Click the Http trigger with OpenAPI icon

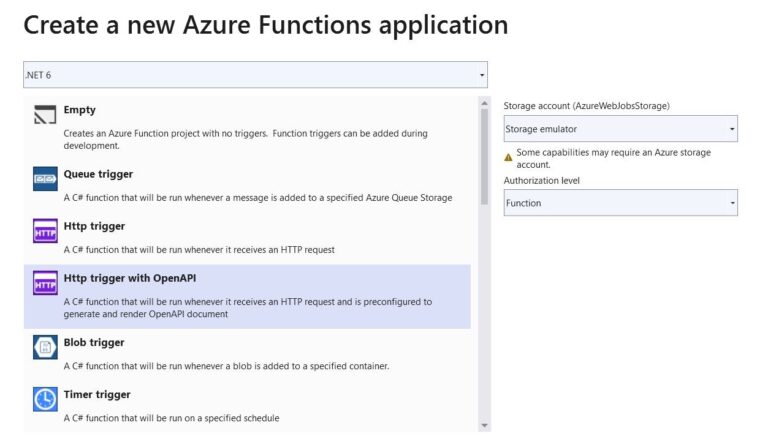pyautogui.click(x=45, y=283)
